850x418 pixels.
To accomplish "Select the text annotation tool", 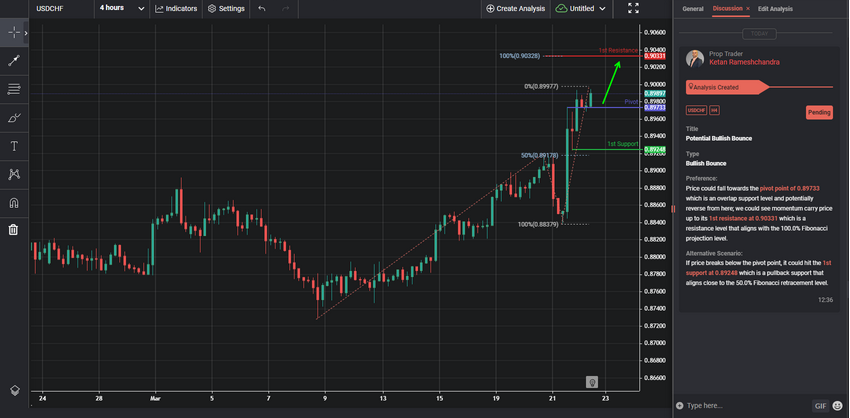I will click(14, 146).
